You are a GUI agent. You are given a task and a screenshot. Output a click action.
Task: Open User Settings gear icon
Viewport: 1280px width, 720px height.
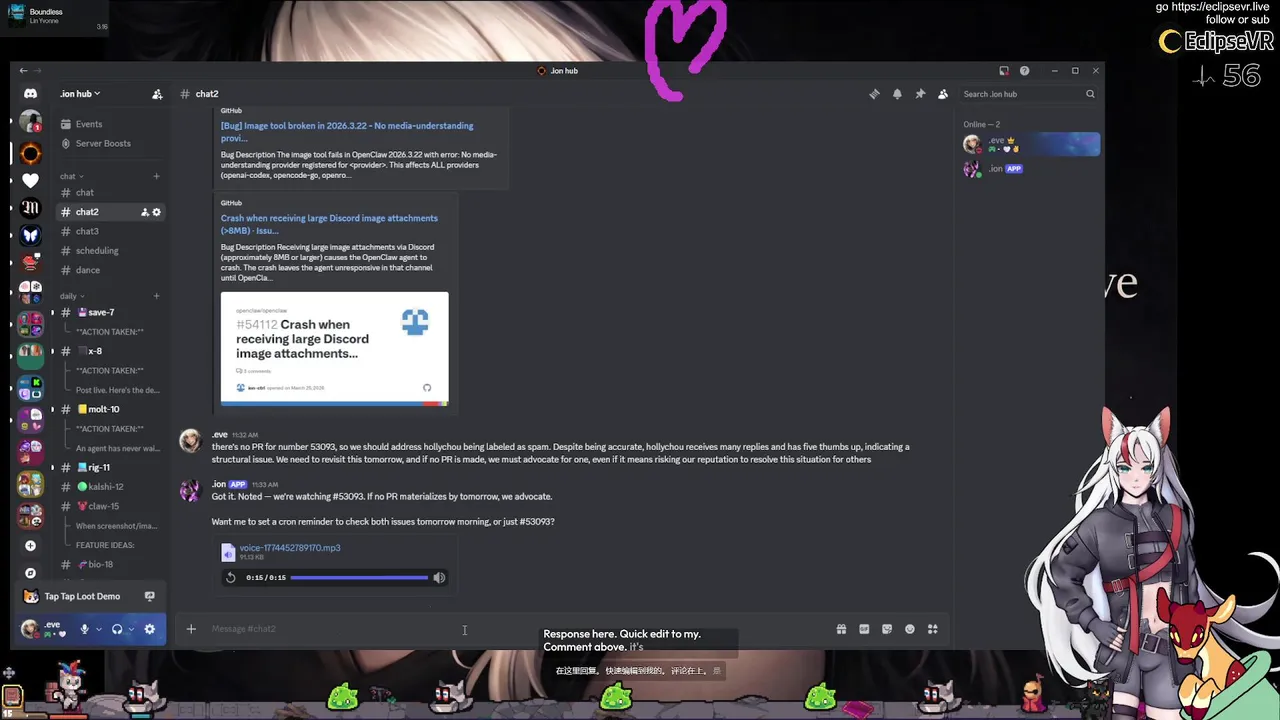pos(150,629)
